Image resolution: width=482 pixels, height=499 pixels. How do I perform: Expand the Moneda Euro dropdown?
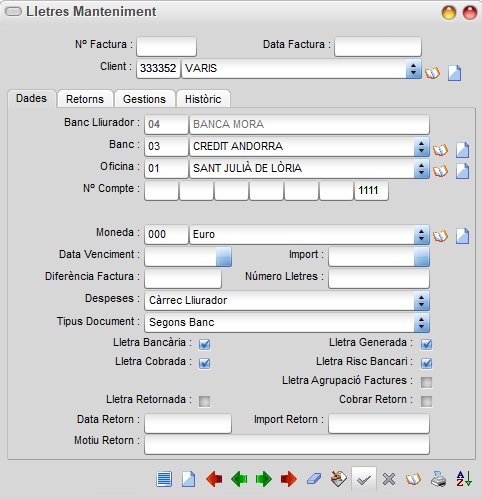(x=421, y=235)
